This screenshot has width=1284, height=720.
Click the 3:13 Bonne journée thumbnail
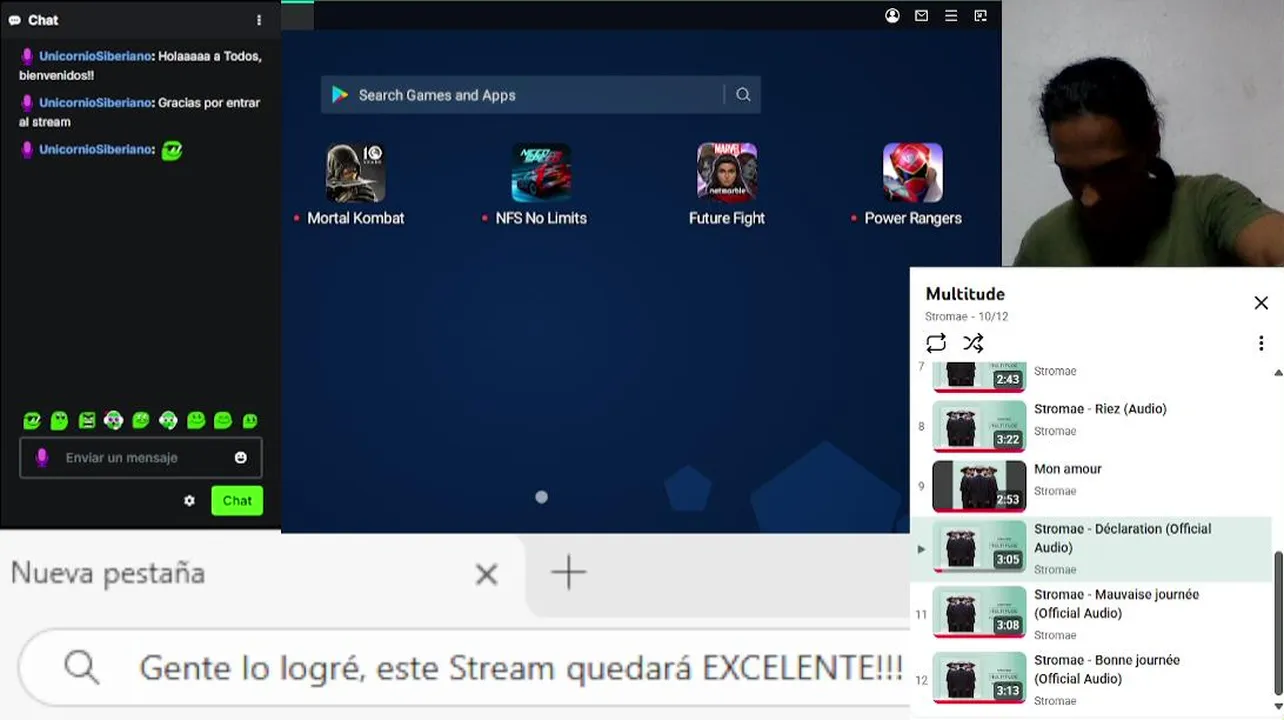tap(979, 678)
